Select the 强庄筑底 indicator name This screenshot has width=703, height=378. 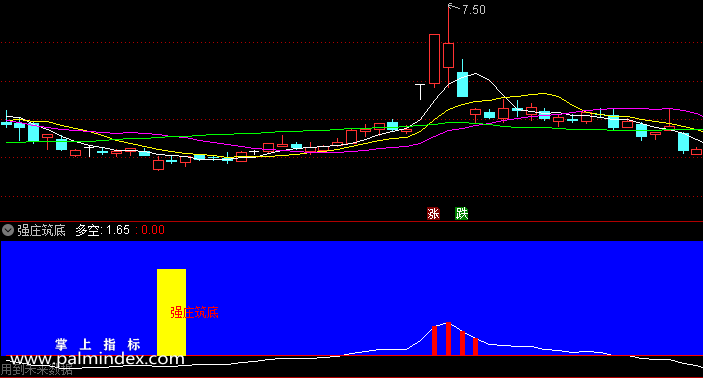pyautogui.click(x=41, y=230)
